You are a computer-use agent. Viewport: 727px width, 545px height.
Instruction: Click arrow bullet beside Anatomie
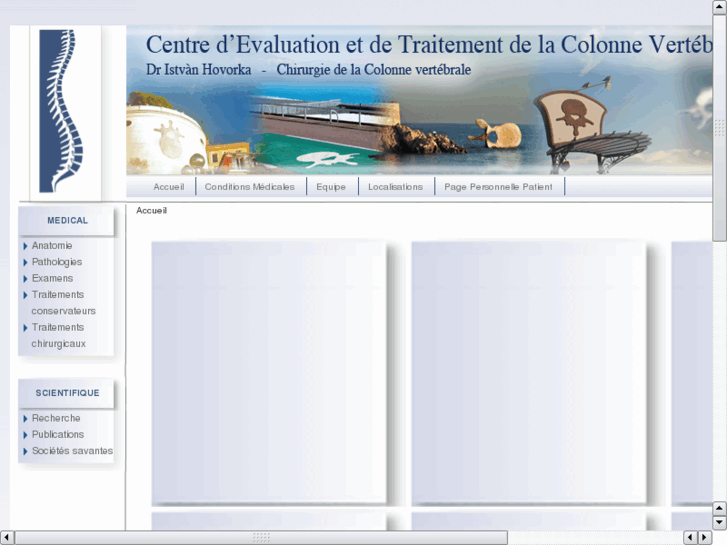pyautogui.click(x=25, y=246)
